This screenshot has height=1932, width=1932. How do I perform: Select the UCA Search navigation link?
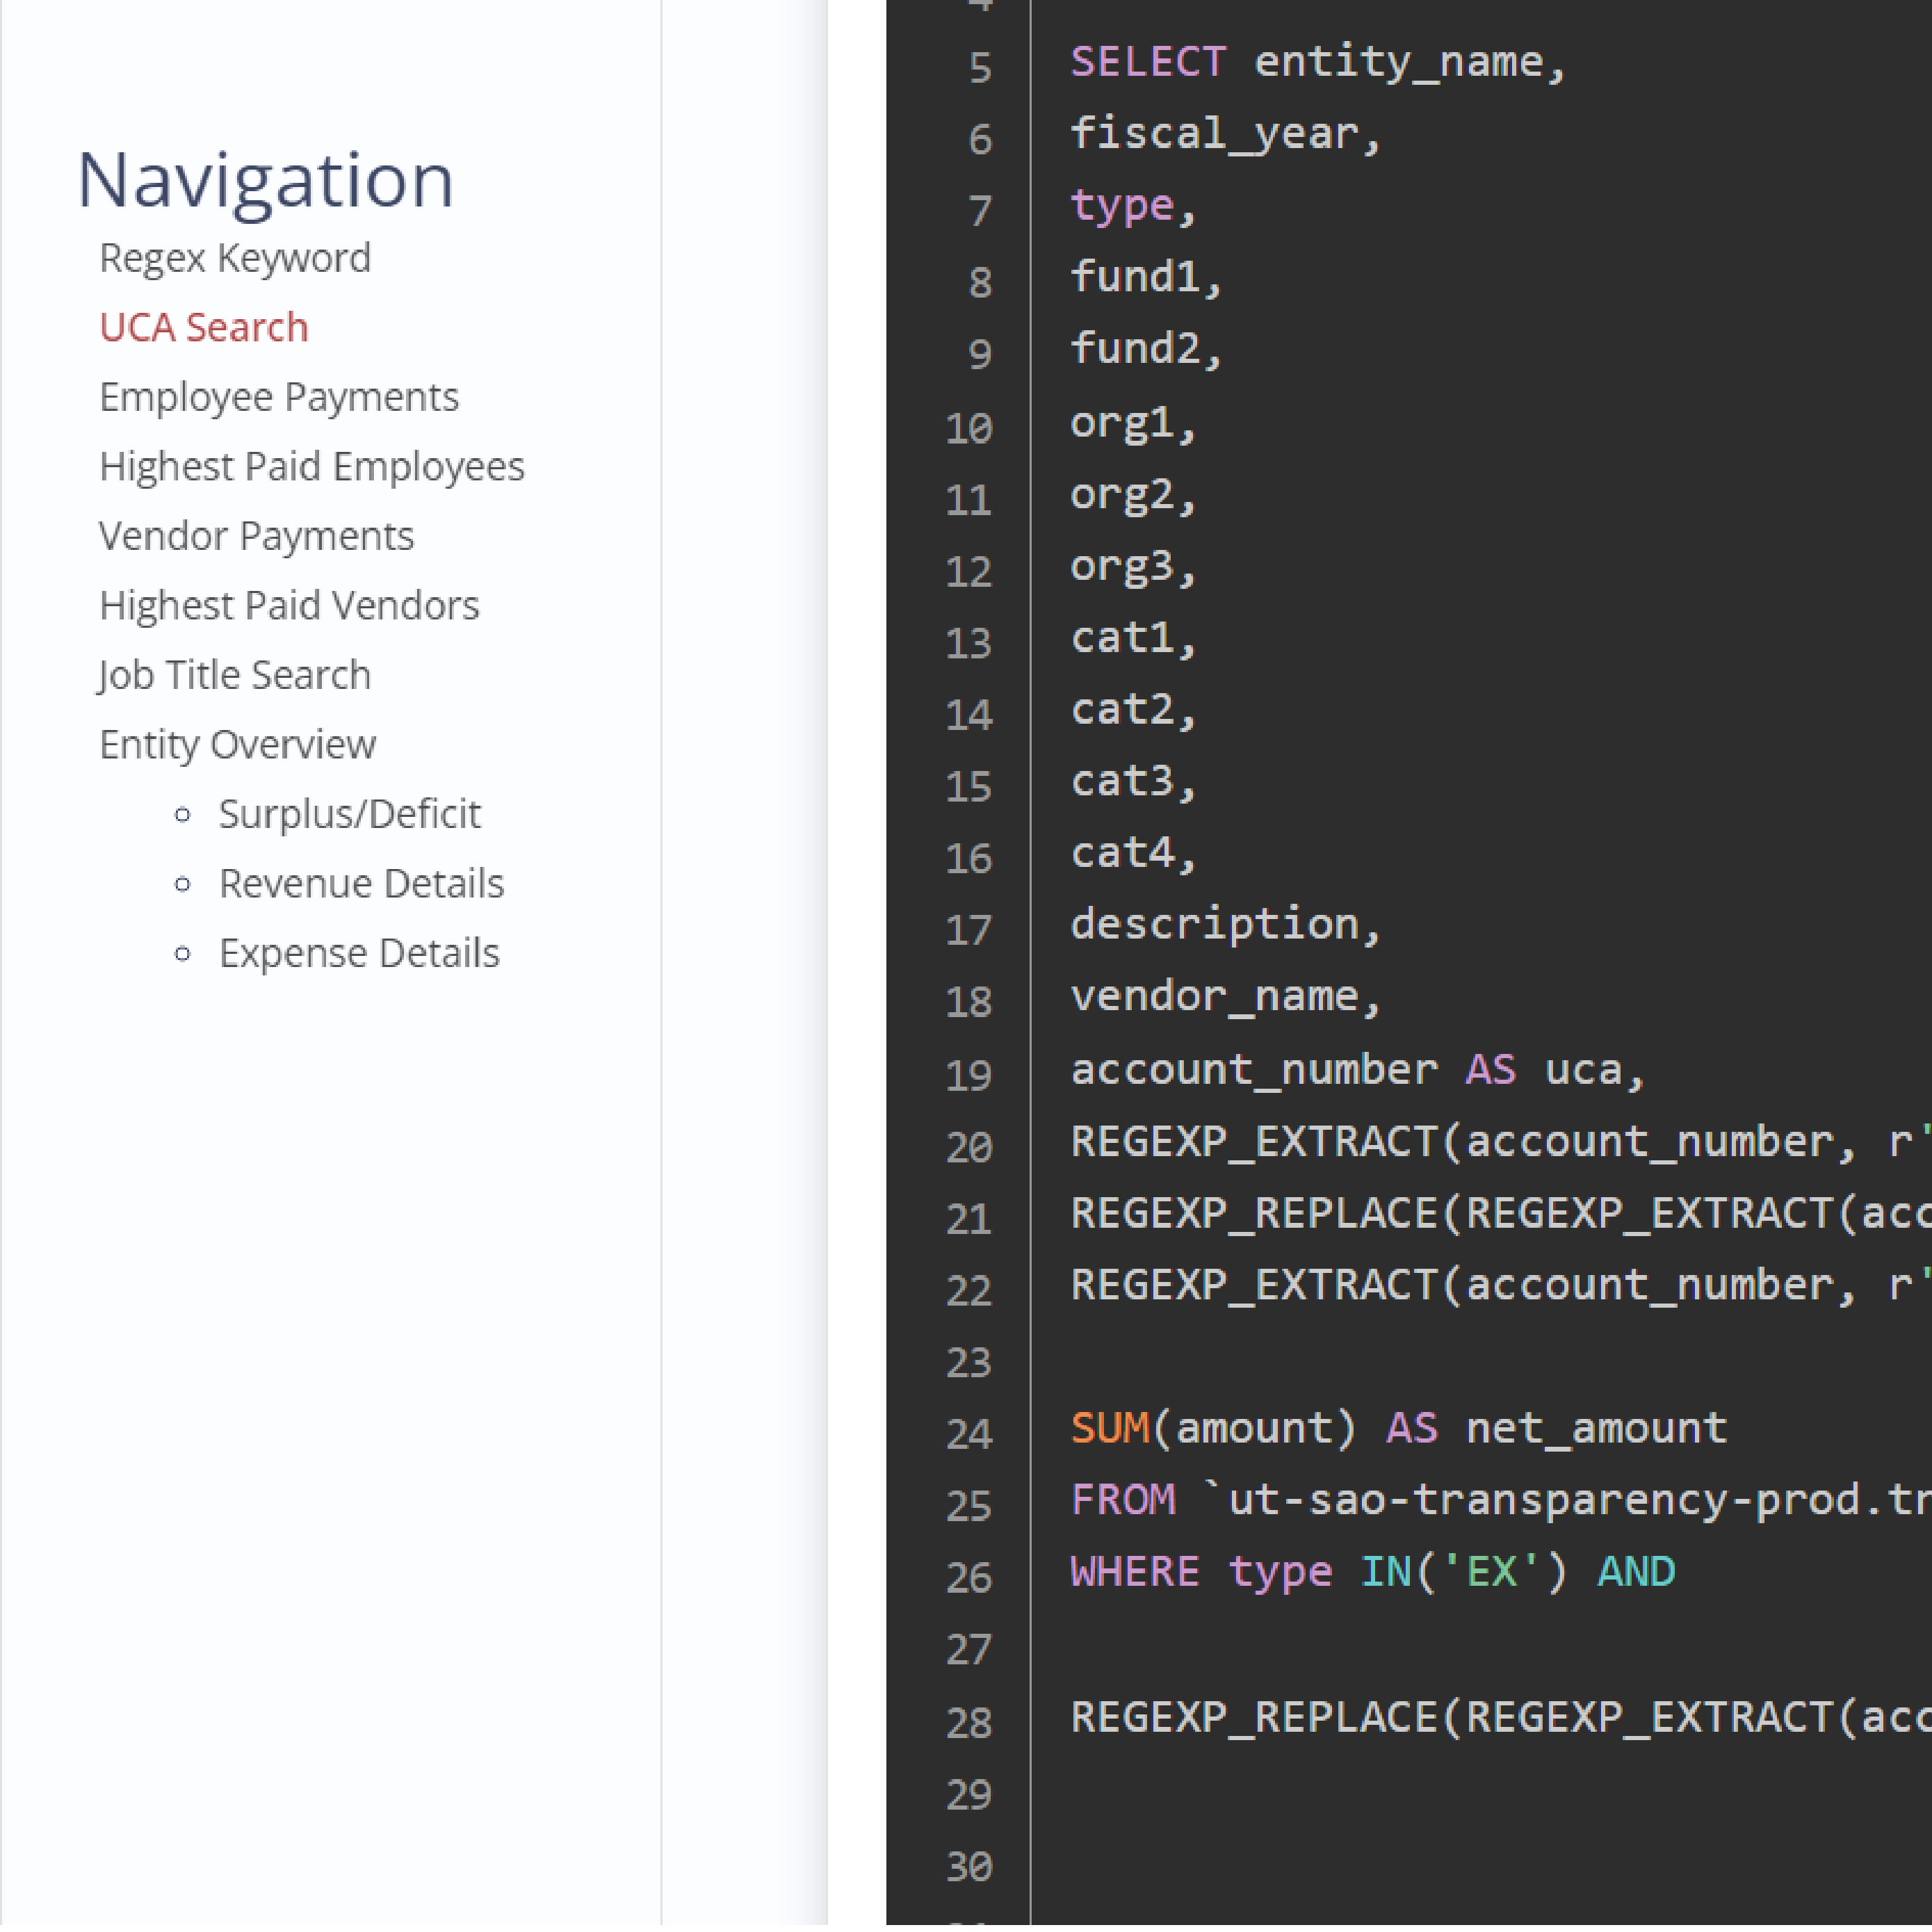(204, 327)
